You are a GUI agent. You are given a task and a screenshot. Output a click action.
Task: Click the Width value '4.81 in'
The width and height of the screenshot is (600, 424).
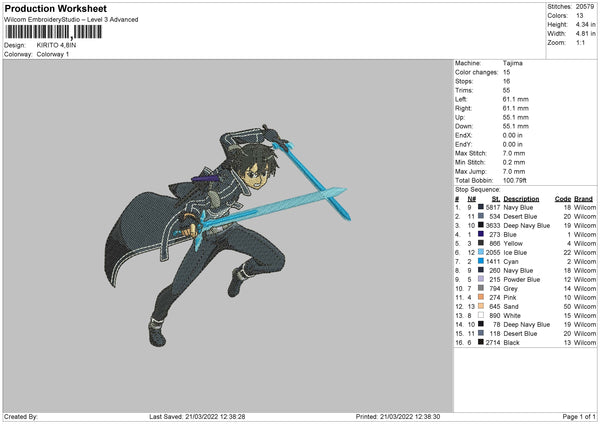[x=585, y=34]
